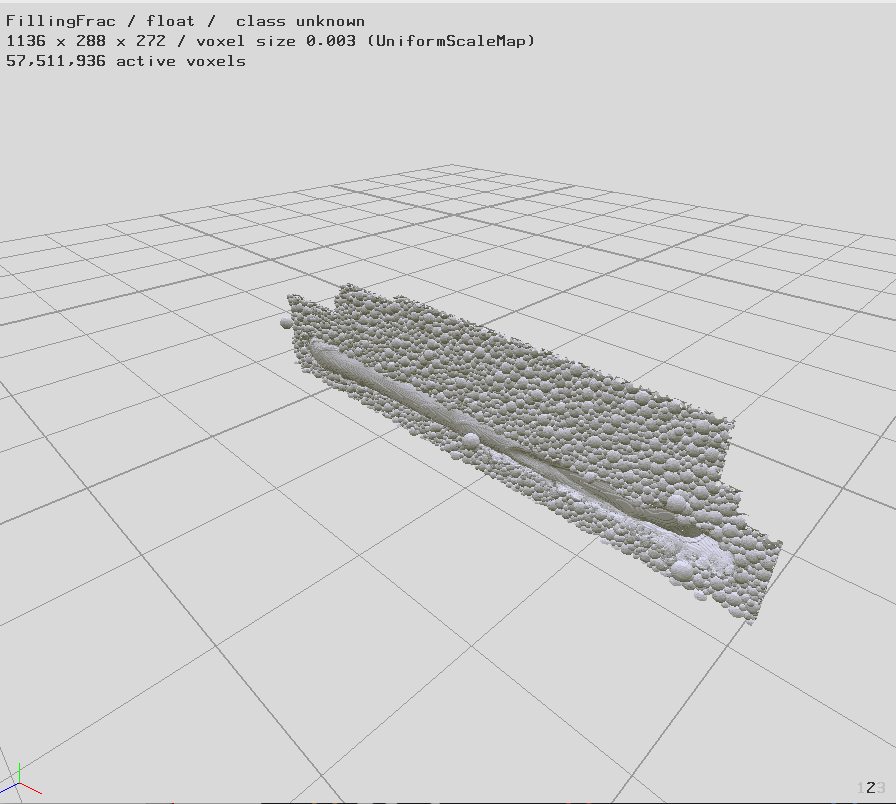
Task: Click the "class unknown" text
Action: 300,20
